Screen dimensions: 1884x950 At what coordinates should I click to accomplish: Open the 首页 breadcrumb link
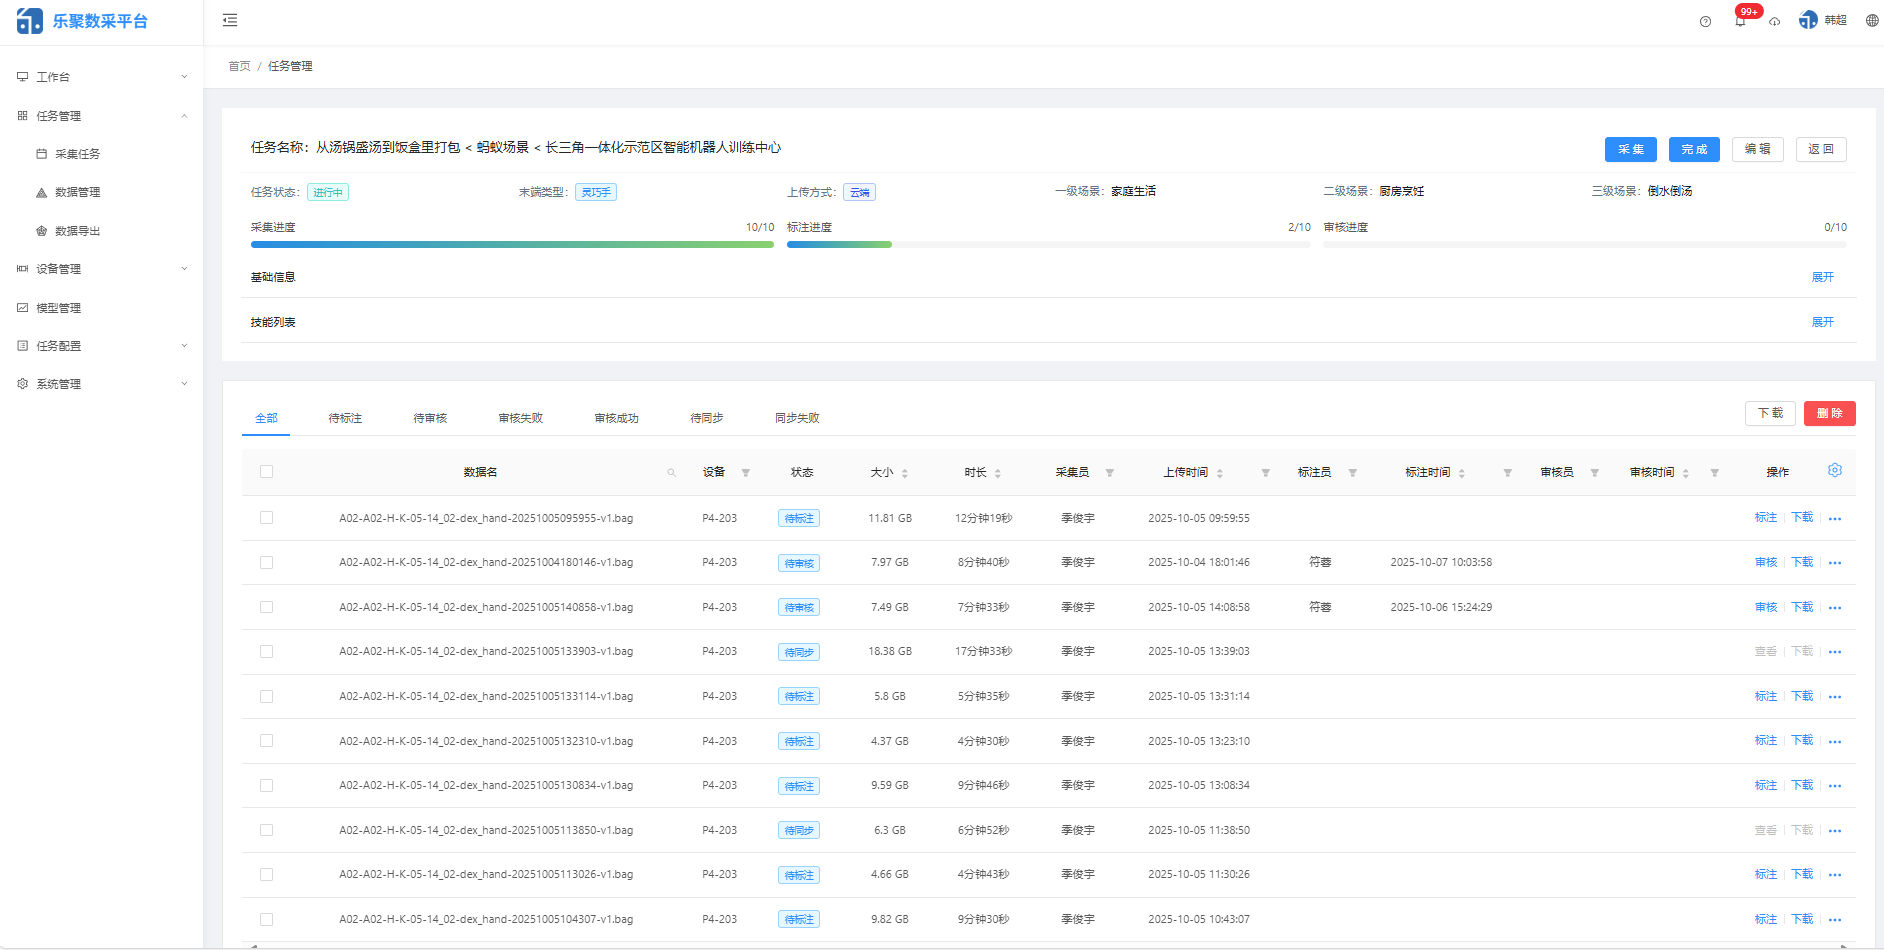coord(239,66)
